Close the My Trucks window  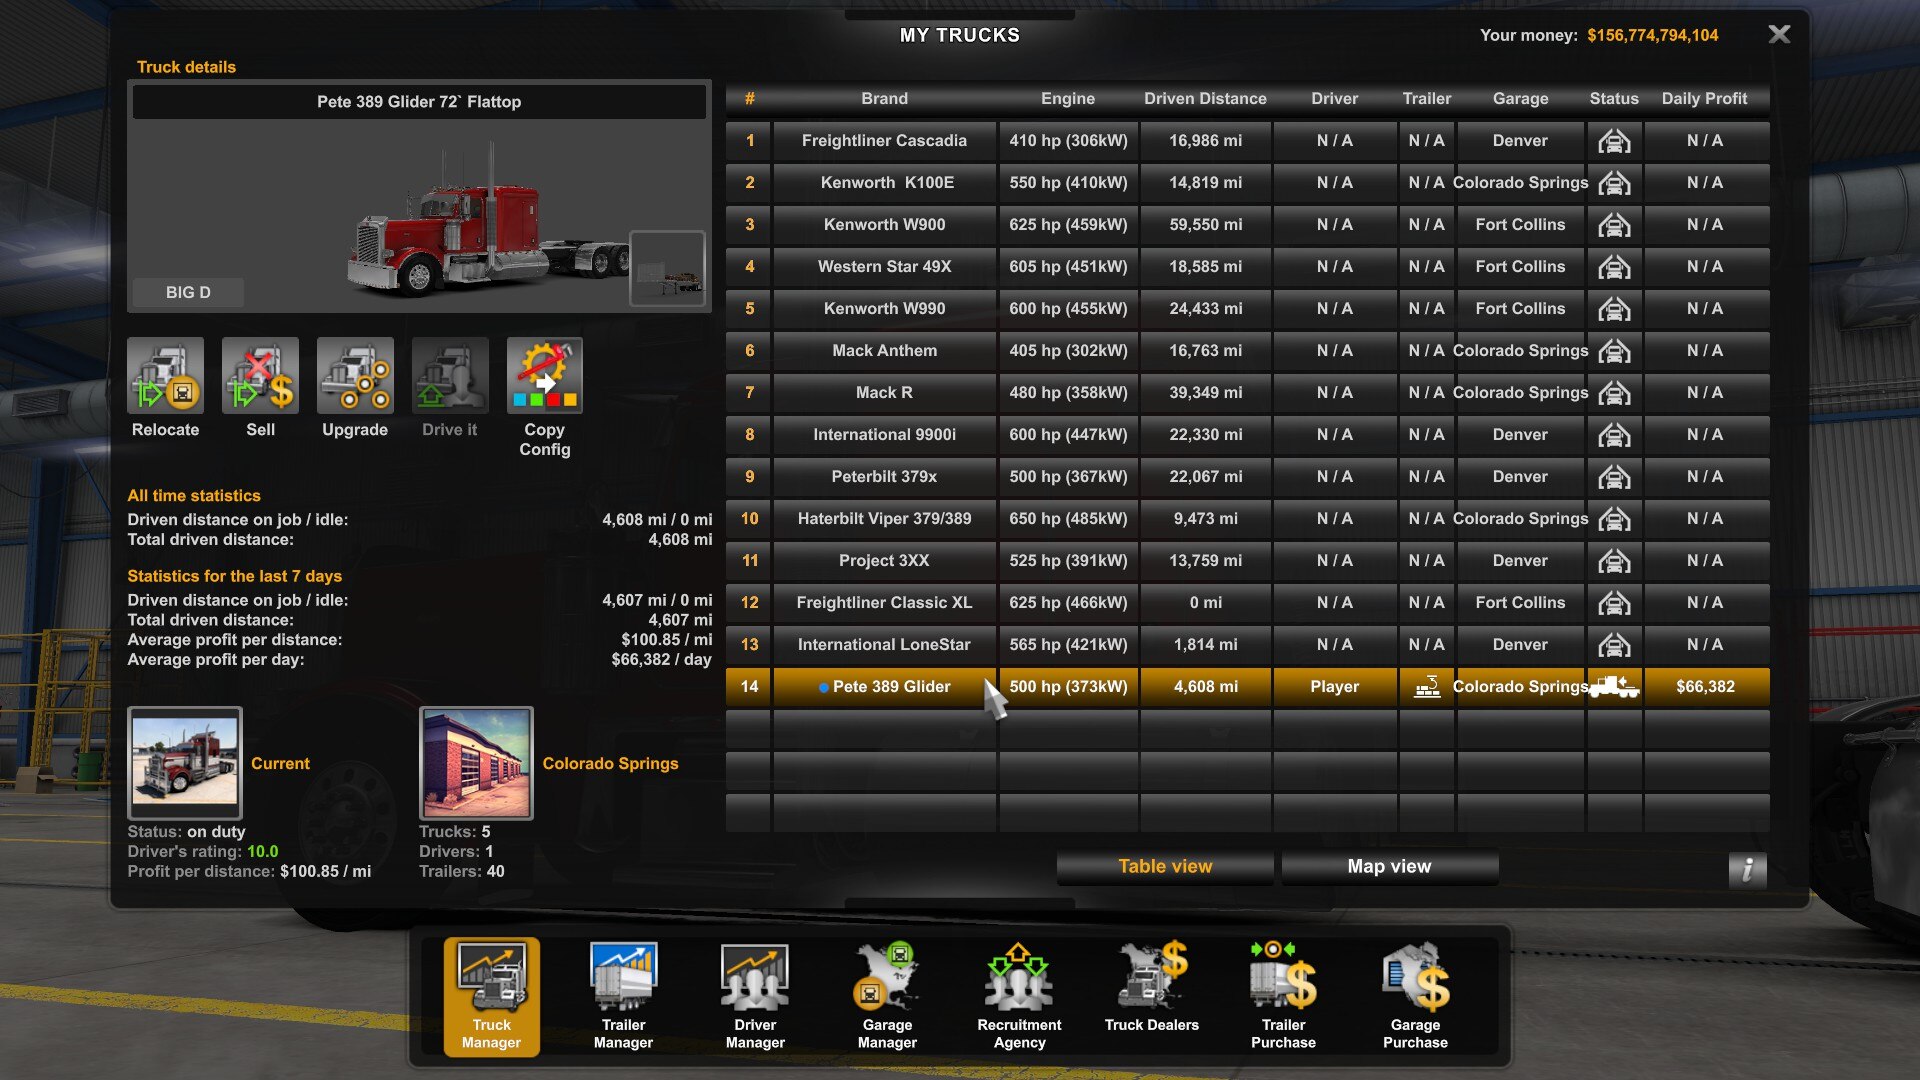coord(1779,34)
